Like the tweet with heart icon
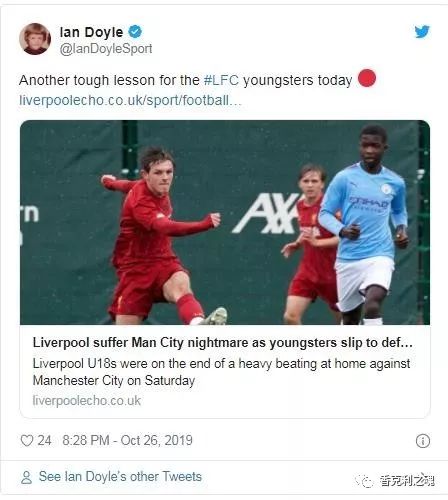 pyautogui.click(x=27, y=440)
